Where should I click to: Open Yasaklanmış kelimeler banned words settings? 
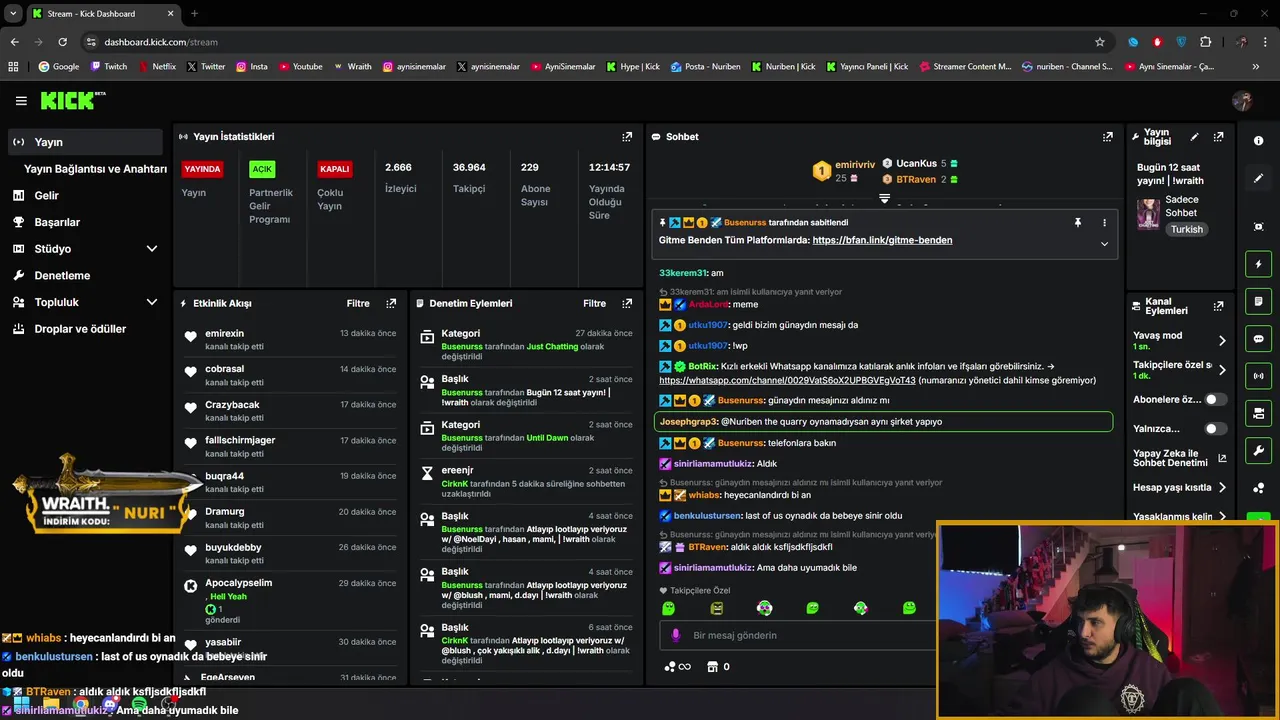(x=1179, y=517)
